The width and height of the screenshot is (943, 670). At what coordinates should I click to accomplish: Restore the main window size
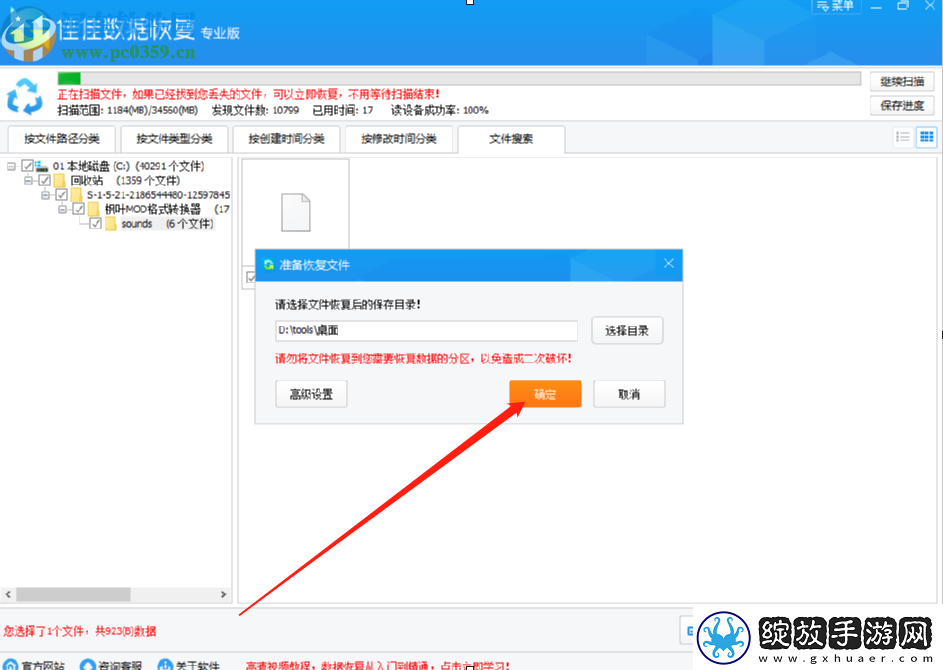(903, 5)
